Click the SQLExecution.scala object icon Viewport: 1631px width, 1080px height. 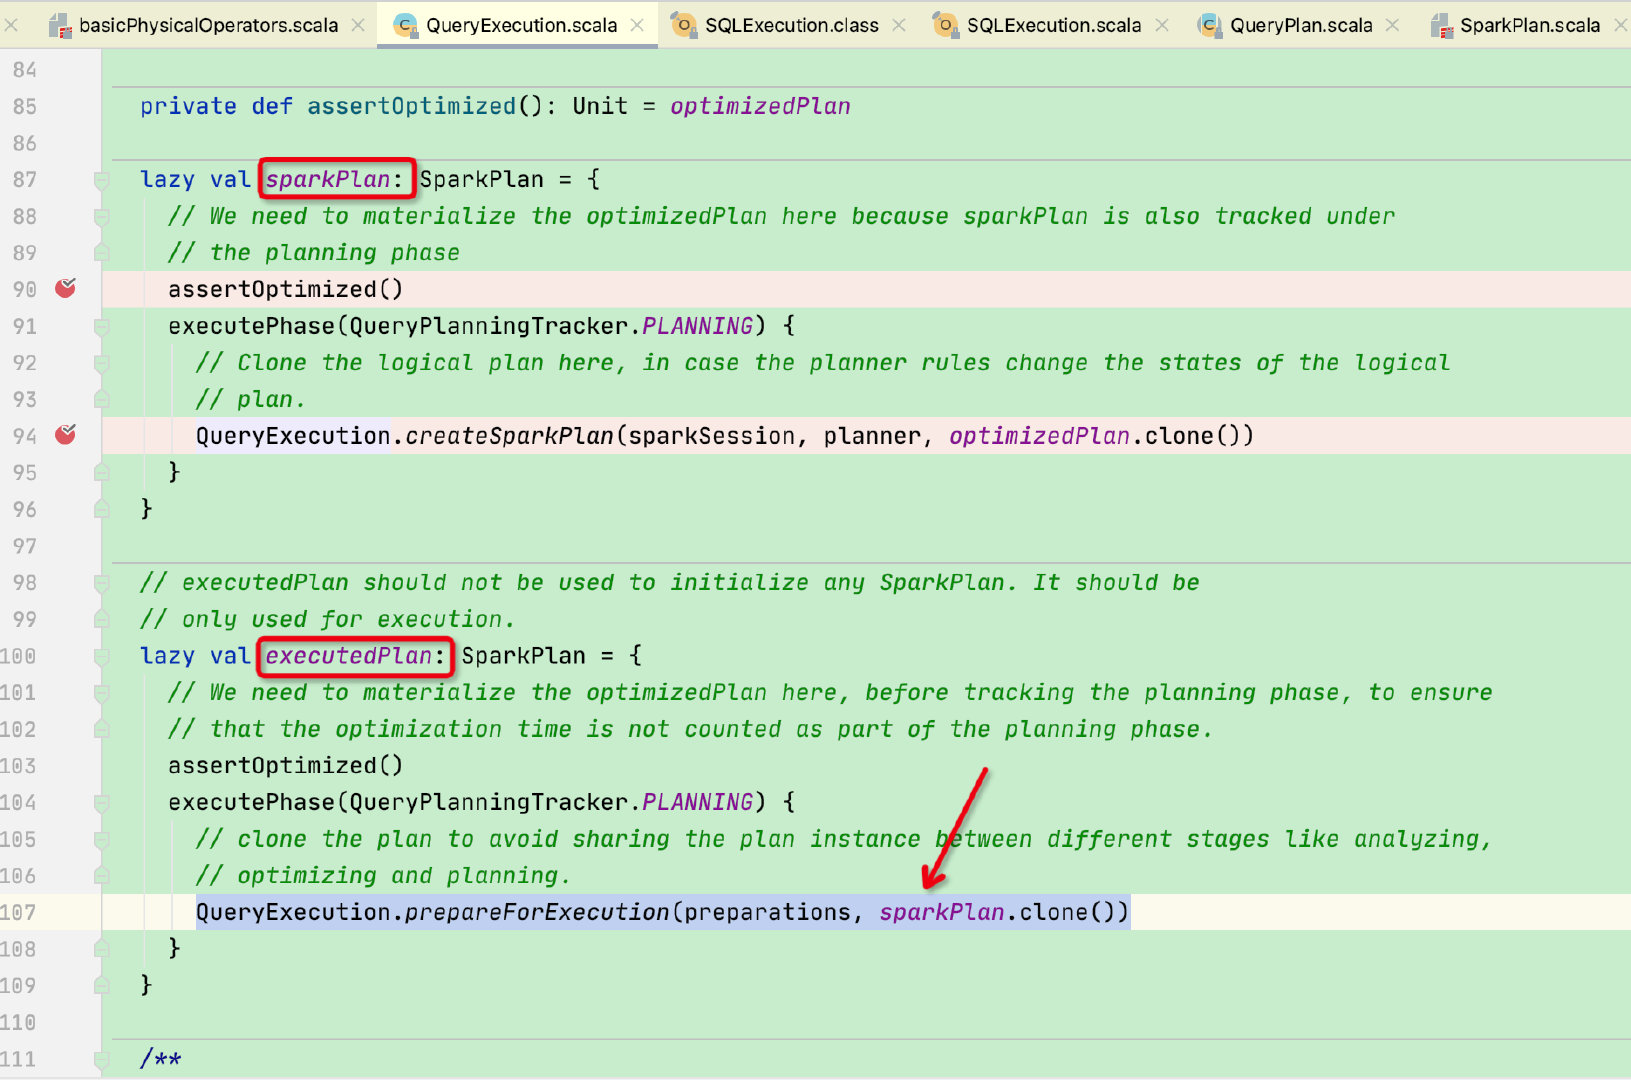pos(946,25)
